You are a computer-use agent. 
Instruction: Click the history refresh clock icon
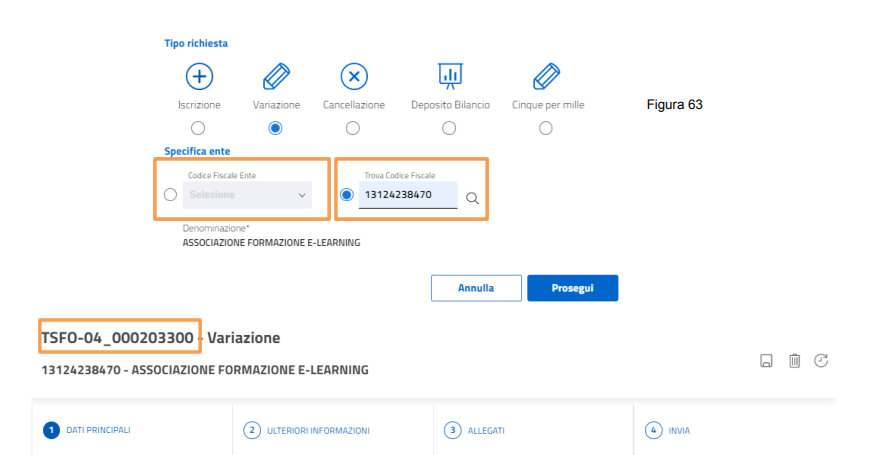coord(821,360)
